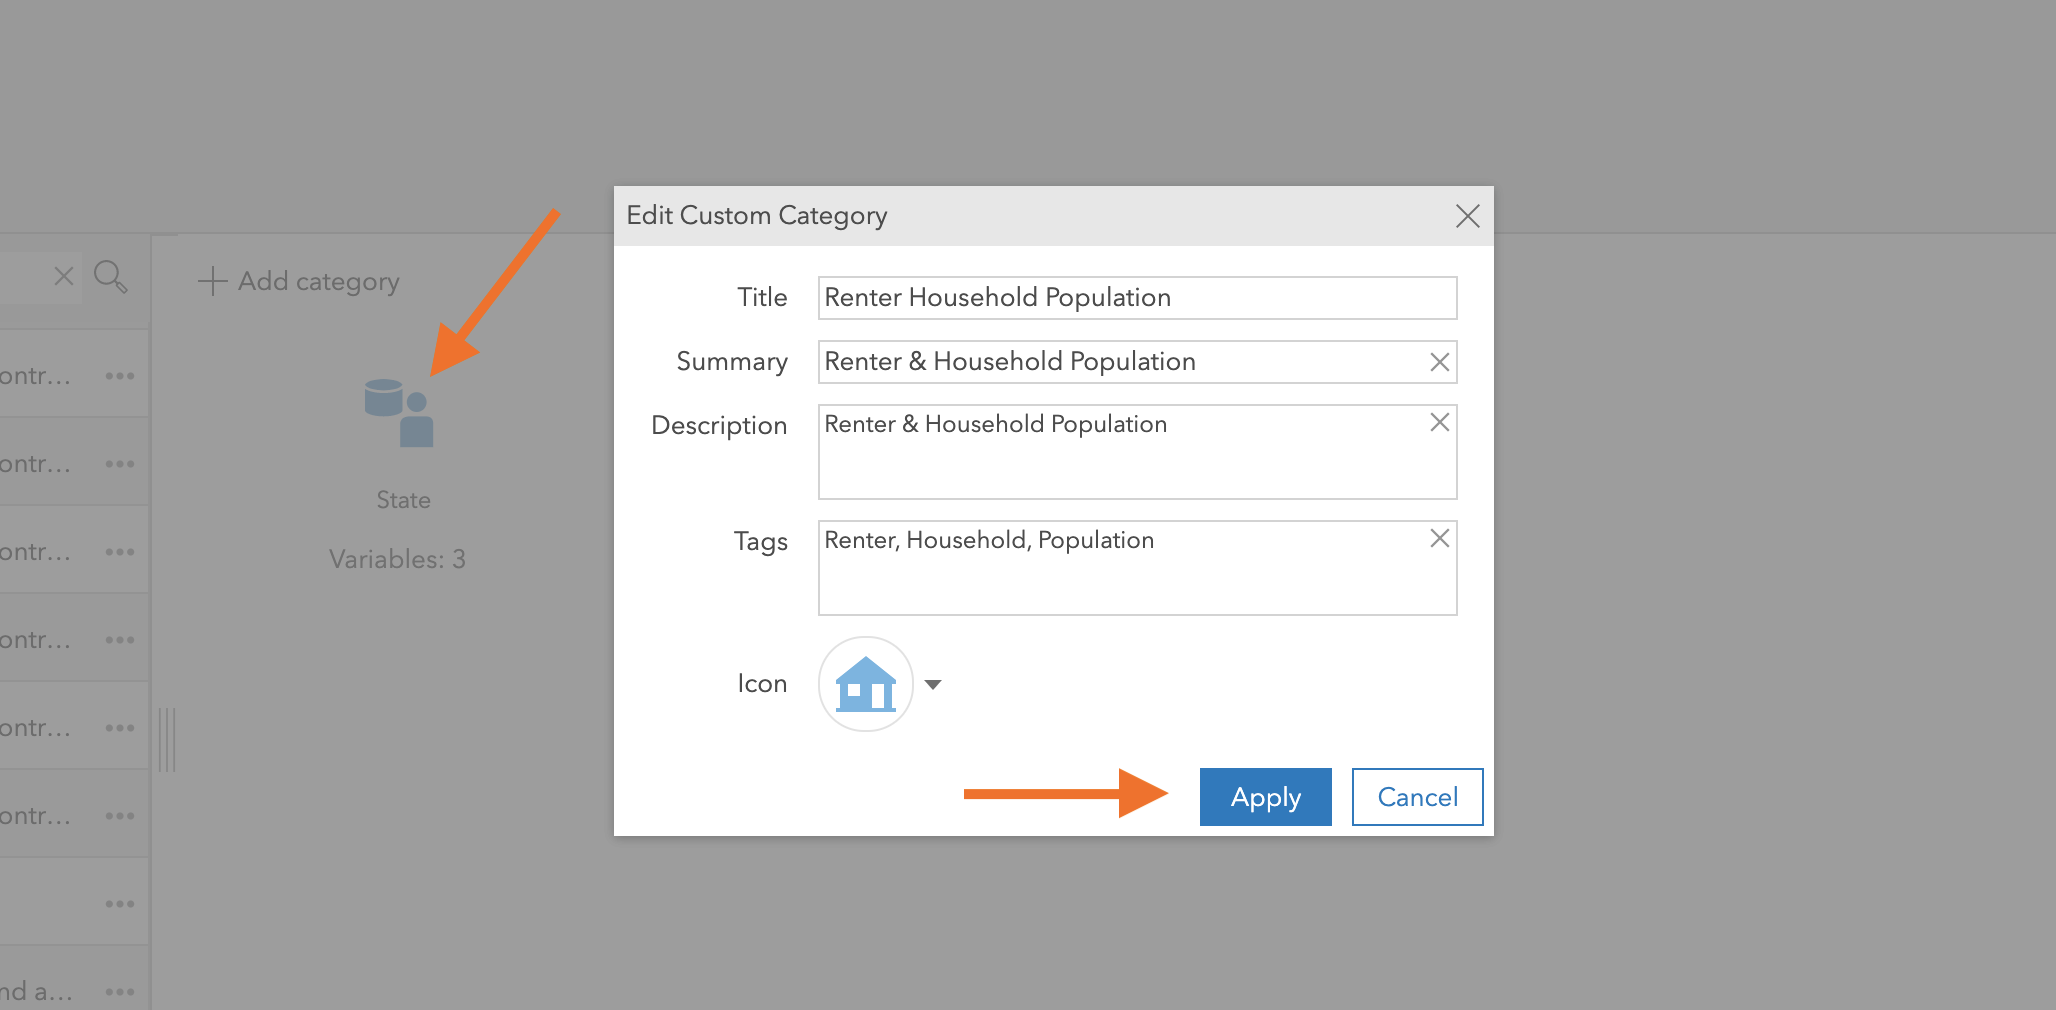
Task: Clear the Tags field text
Action: (1439, 539)
